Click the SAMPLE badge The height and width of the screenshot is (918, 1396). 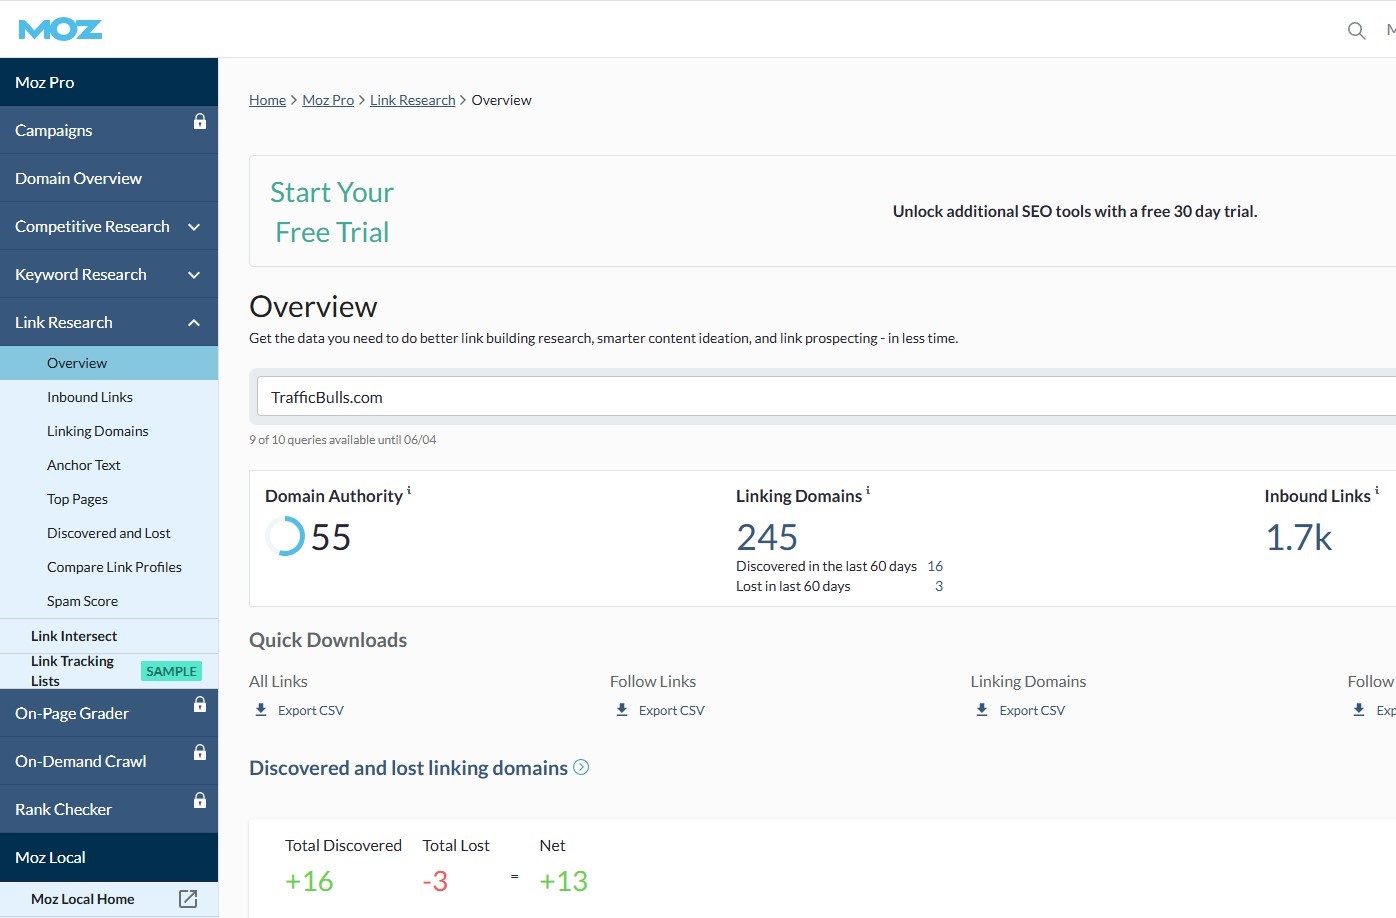click(x=171, y=671)
